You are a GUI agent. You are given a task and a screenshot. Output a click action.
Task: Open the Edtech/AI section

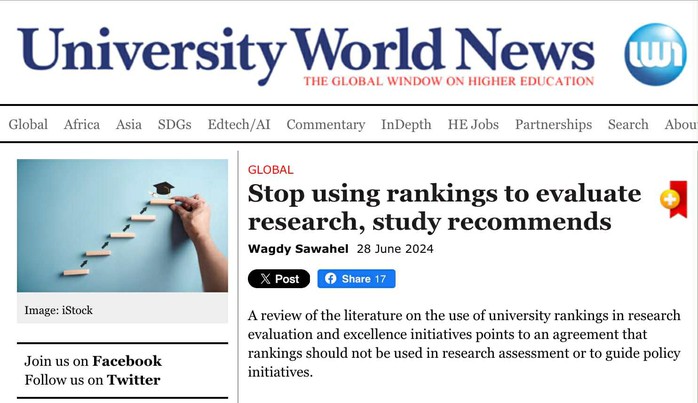(x=239, y=125)
